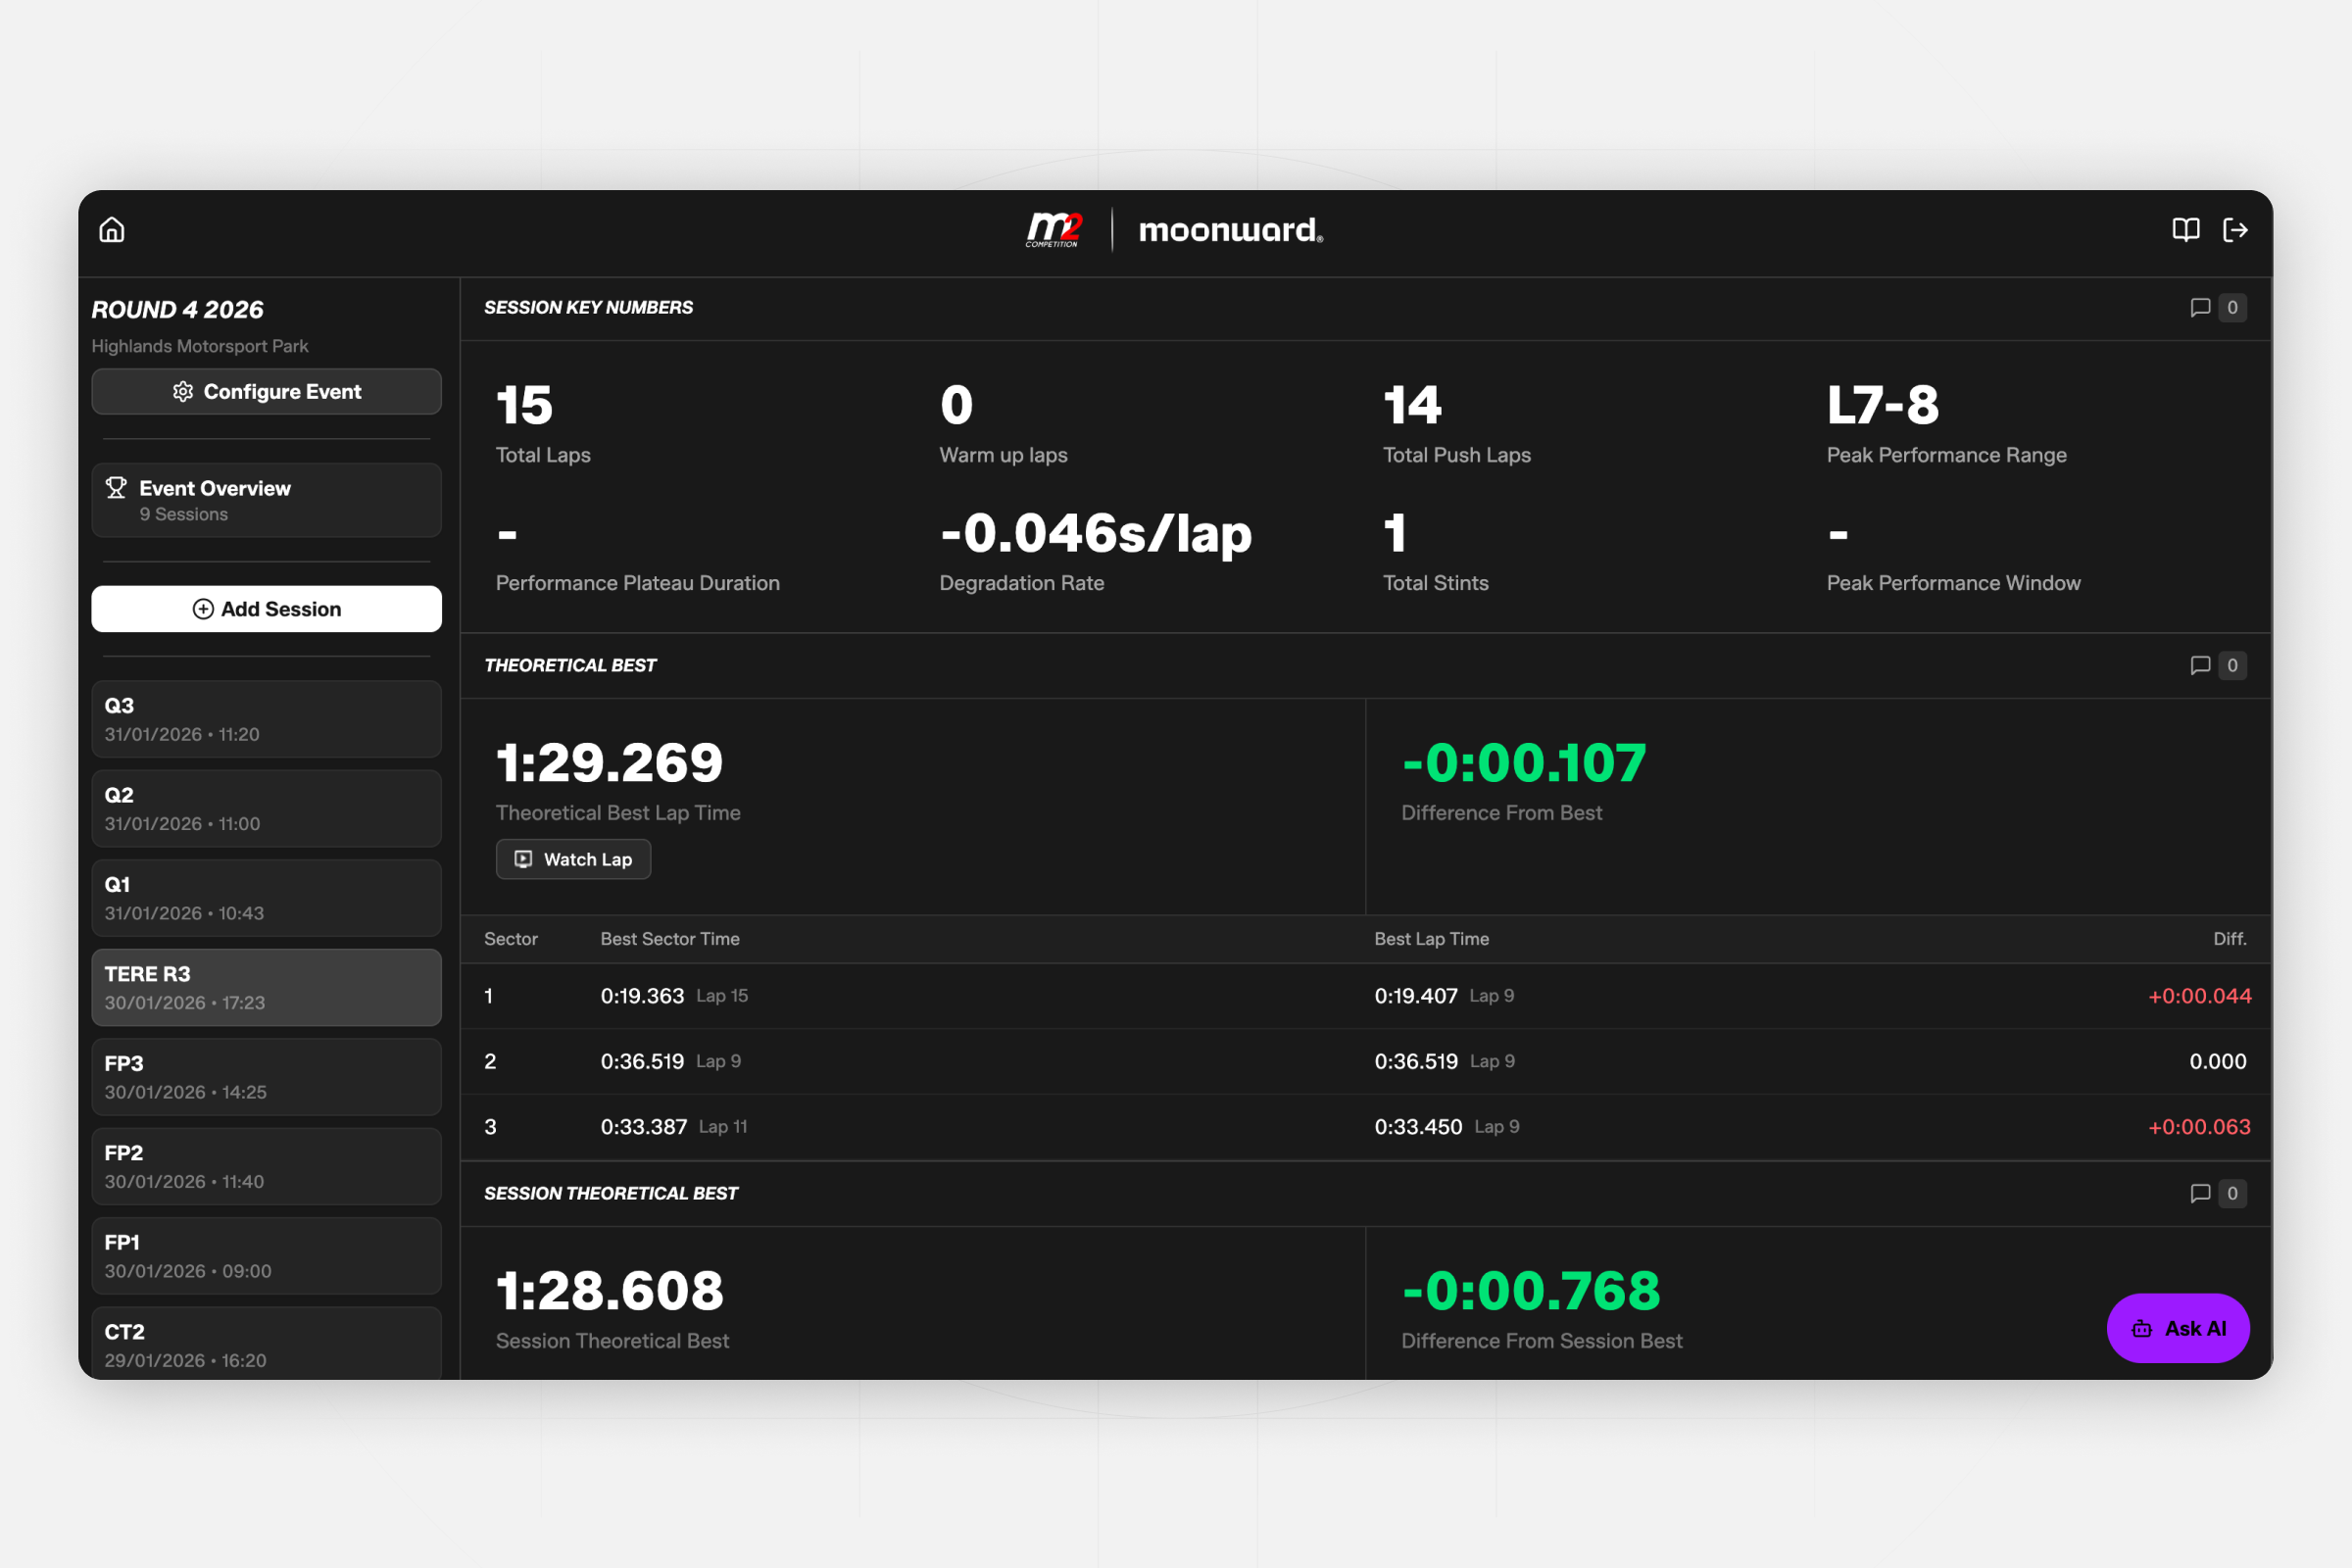
Task: Select the FP1 session entry
Action: point(266,1256)
